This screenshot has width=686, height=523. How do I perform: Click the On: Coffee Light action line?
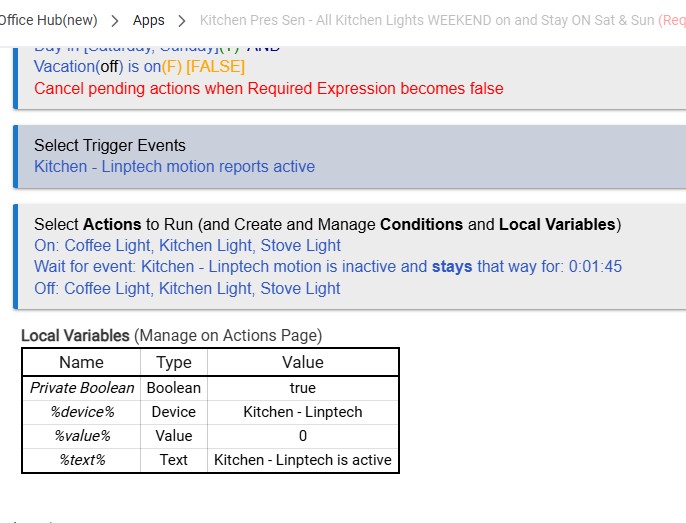pos(187,245)
